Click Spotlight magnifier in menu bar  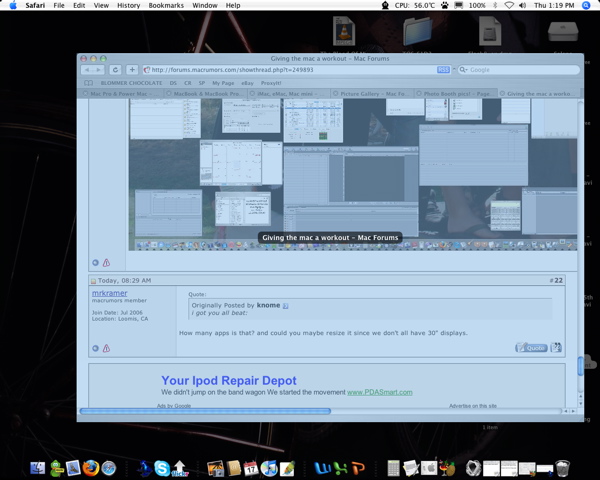tap(586, 5)
